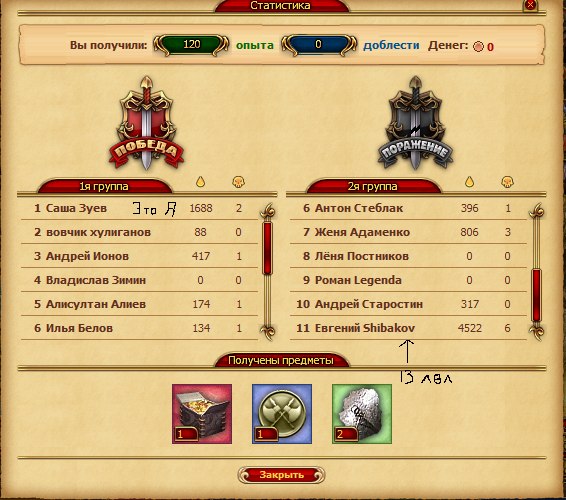
Task: Click the up arrow of group 2 scrollbar
Action: [537, 211]
